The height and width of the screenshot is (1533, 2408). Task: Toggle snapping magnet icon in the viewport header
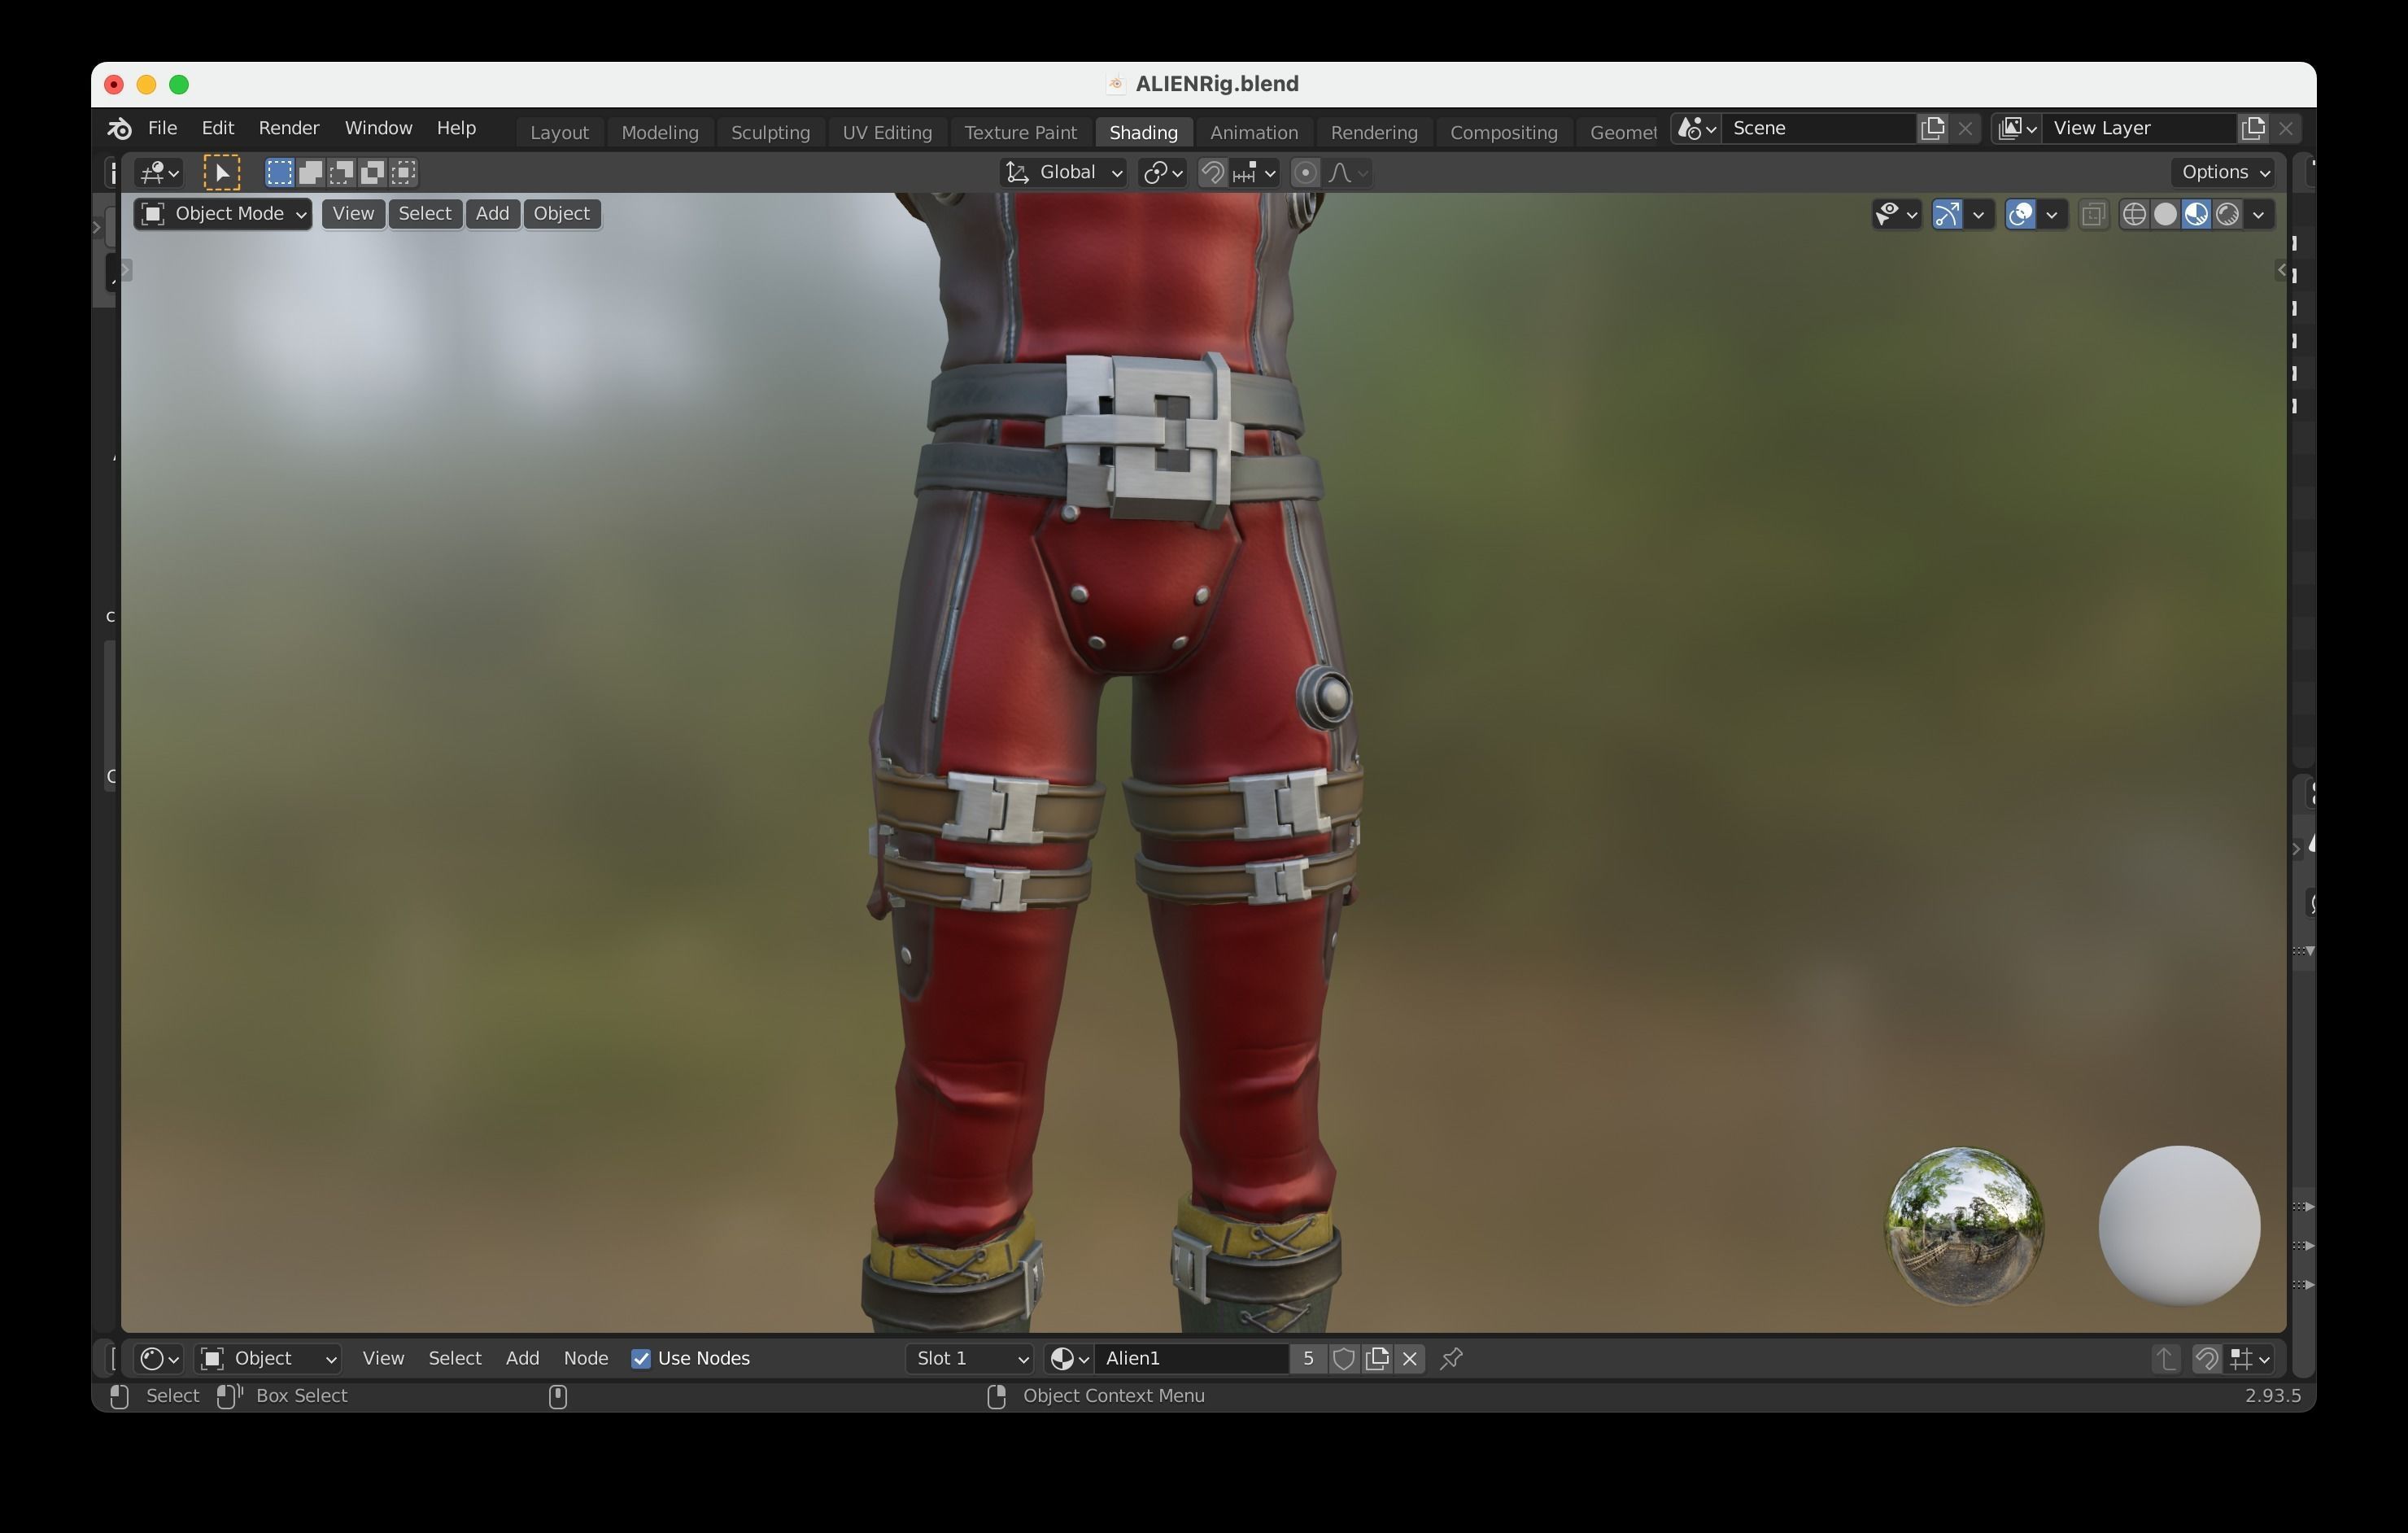tap(1212, 173)
